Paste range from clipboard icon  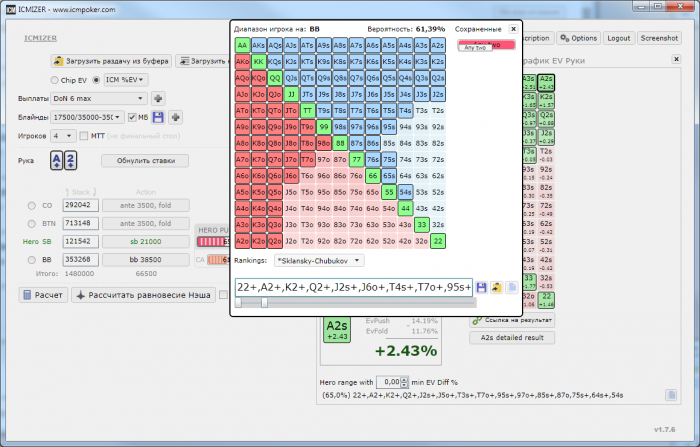pos(496,288)
